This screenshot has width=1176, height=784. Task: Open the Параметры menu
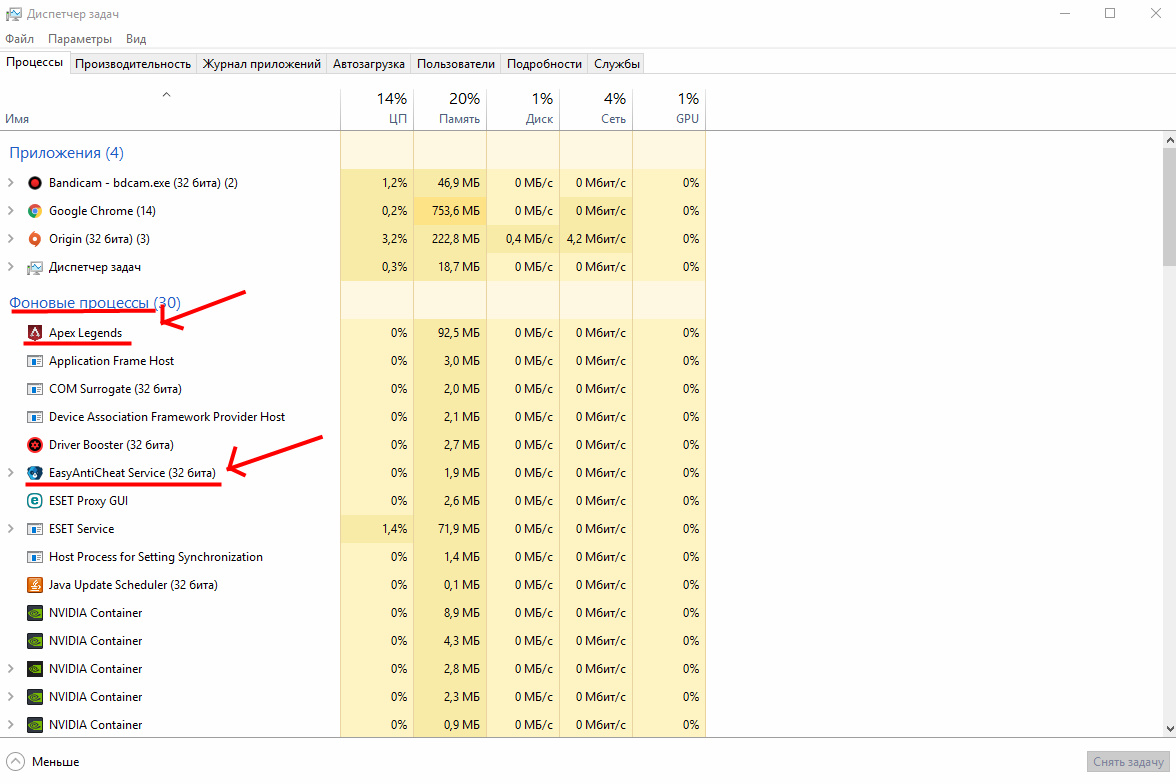tap(80, 39)
